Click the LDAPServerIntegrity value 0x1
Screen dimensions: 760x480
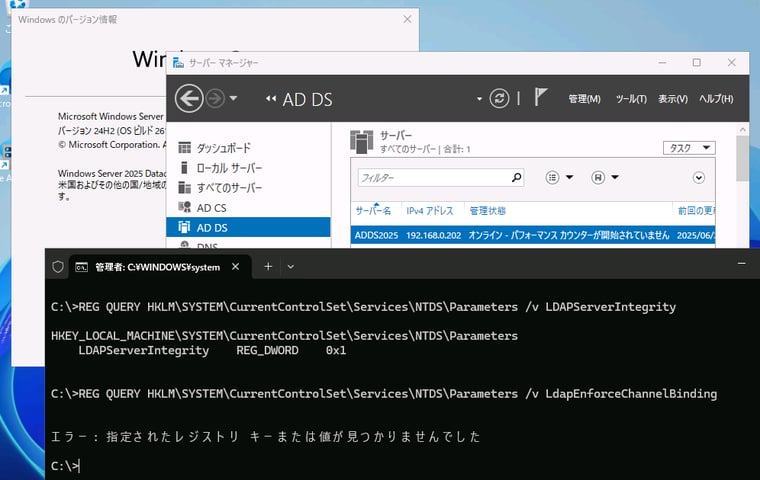click(336, 350)
